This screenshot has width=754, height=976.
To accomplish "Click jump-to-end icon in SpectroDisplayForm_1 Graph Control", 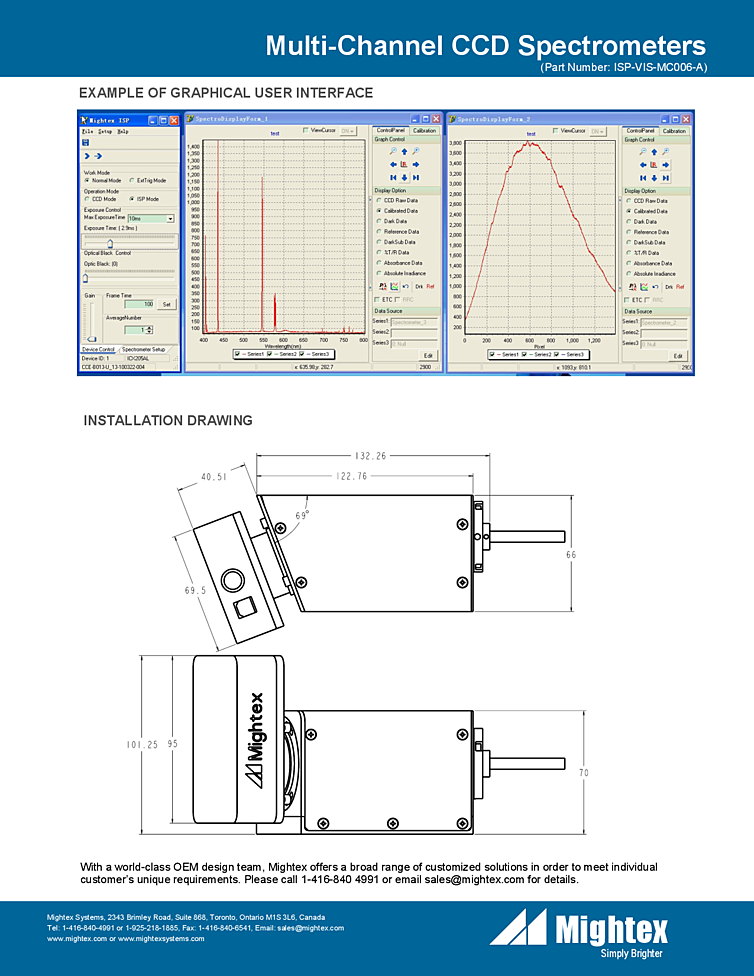I will (416, 177).
